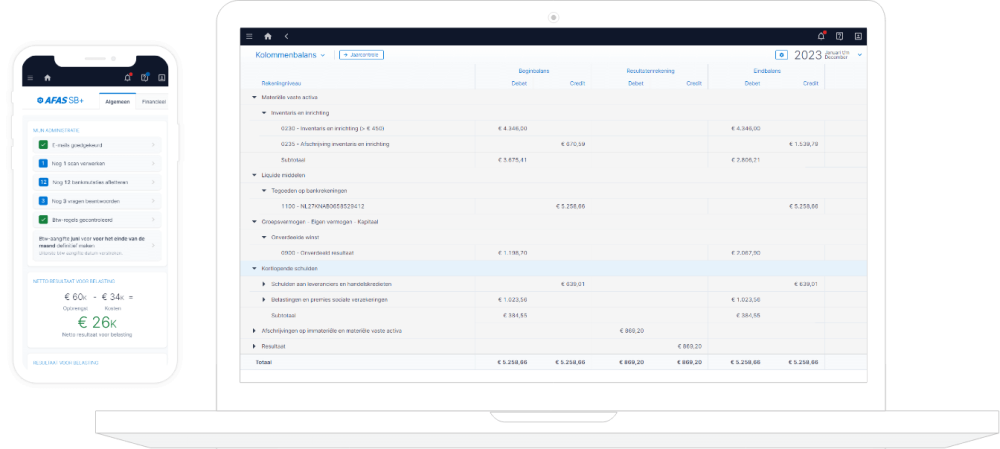Screen dimensions: 1000x449
Task: Click the € 34K Kosten value on the phone
Action: (113, 297)
